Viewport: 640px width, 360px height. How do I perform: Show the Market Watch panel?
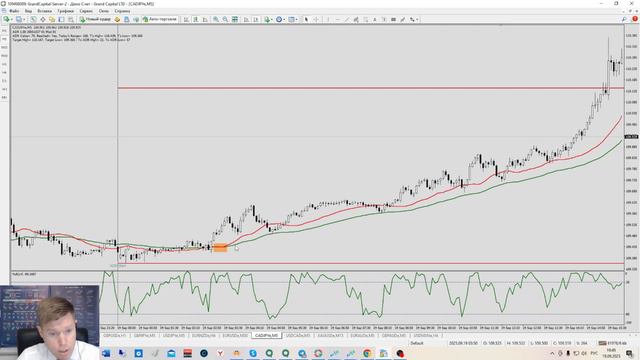[x=33, y=19]
